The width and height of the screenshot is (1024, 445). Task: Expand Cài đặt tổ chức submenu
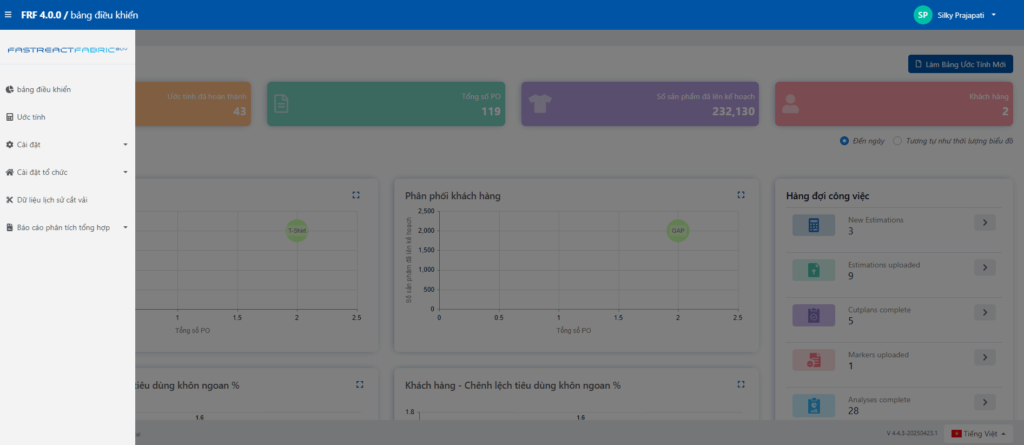68,172
